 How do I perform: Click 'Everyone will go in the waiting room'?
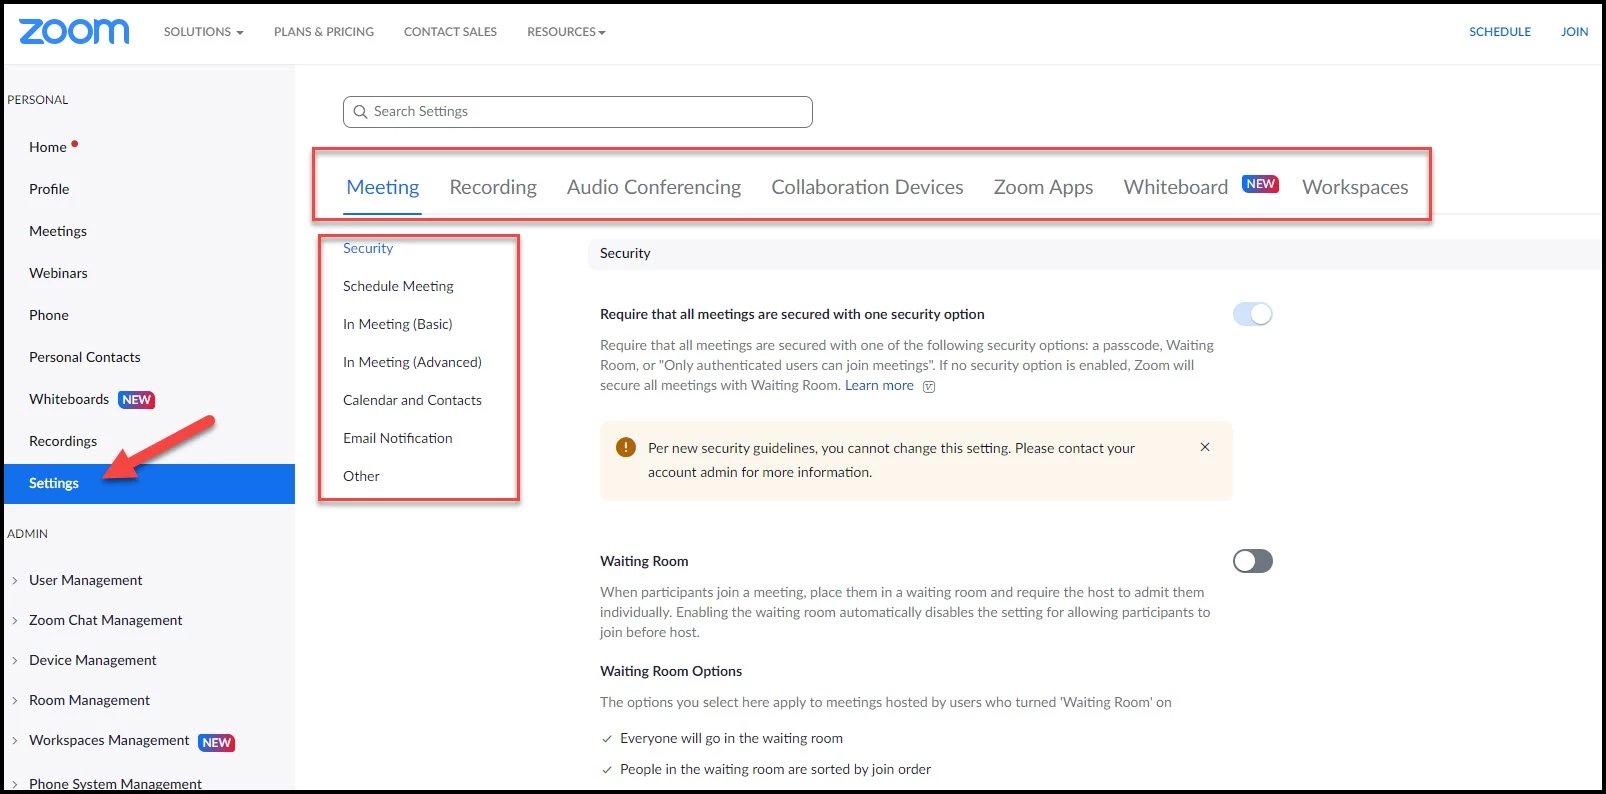point(731,739)
